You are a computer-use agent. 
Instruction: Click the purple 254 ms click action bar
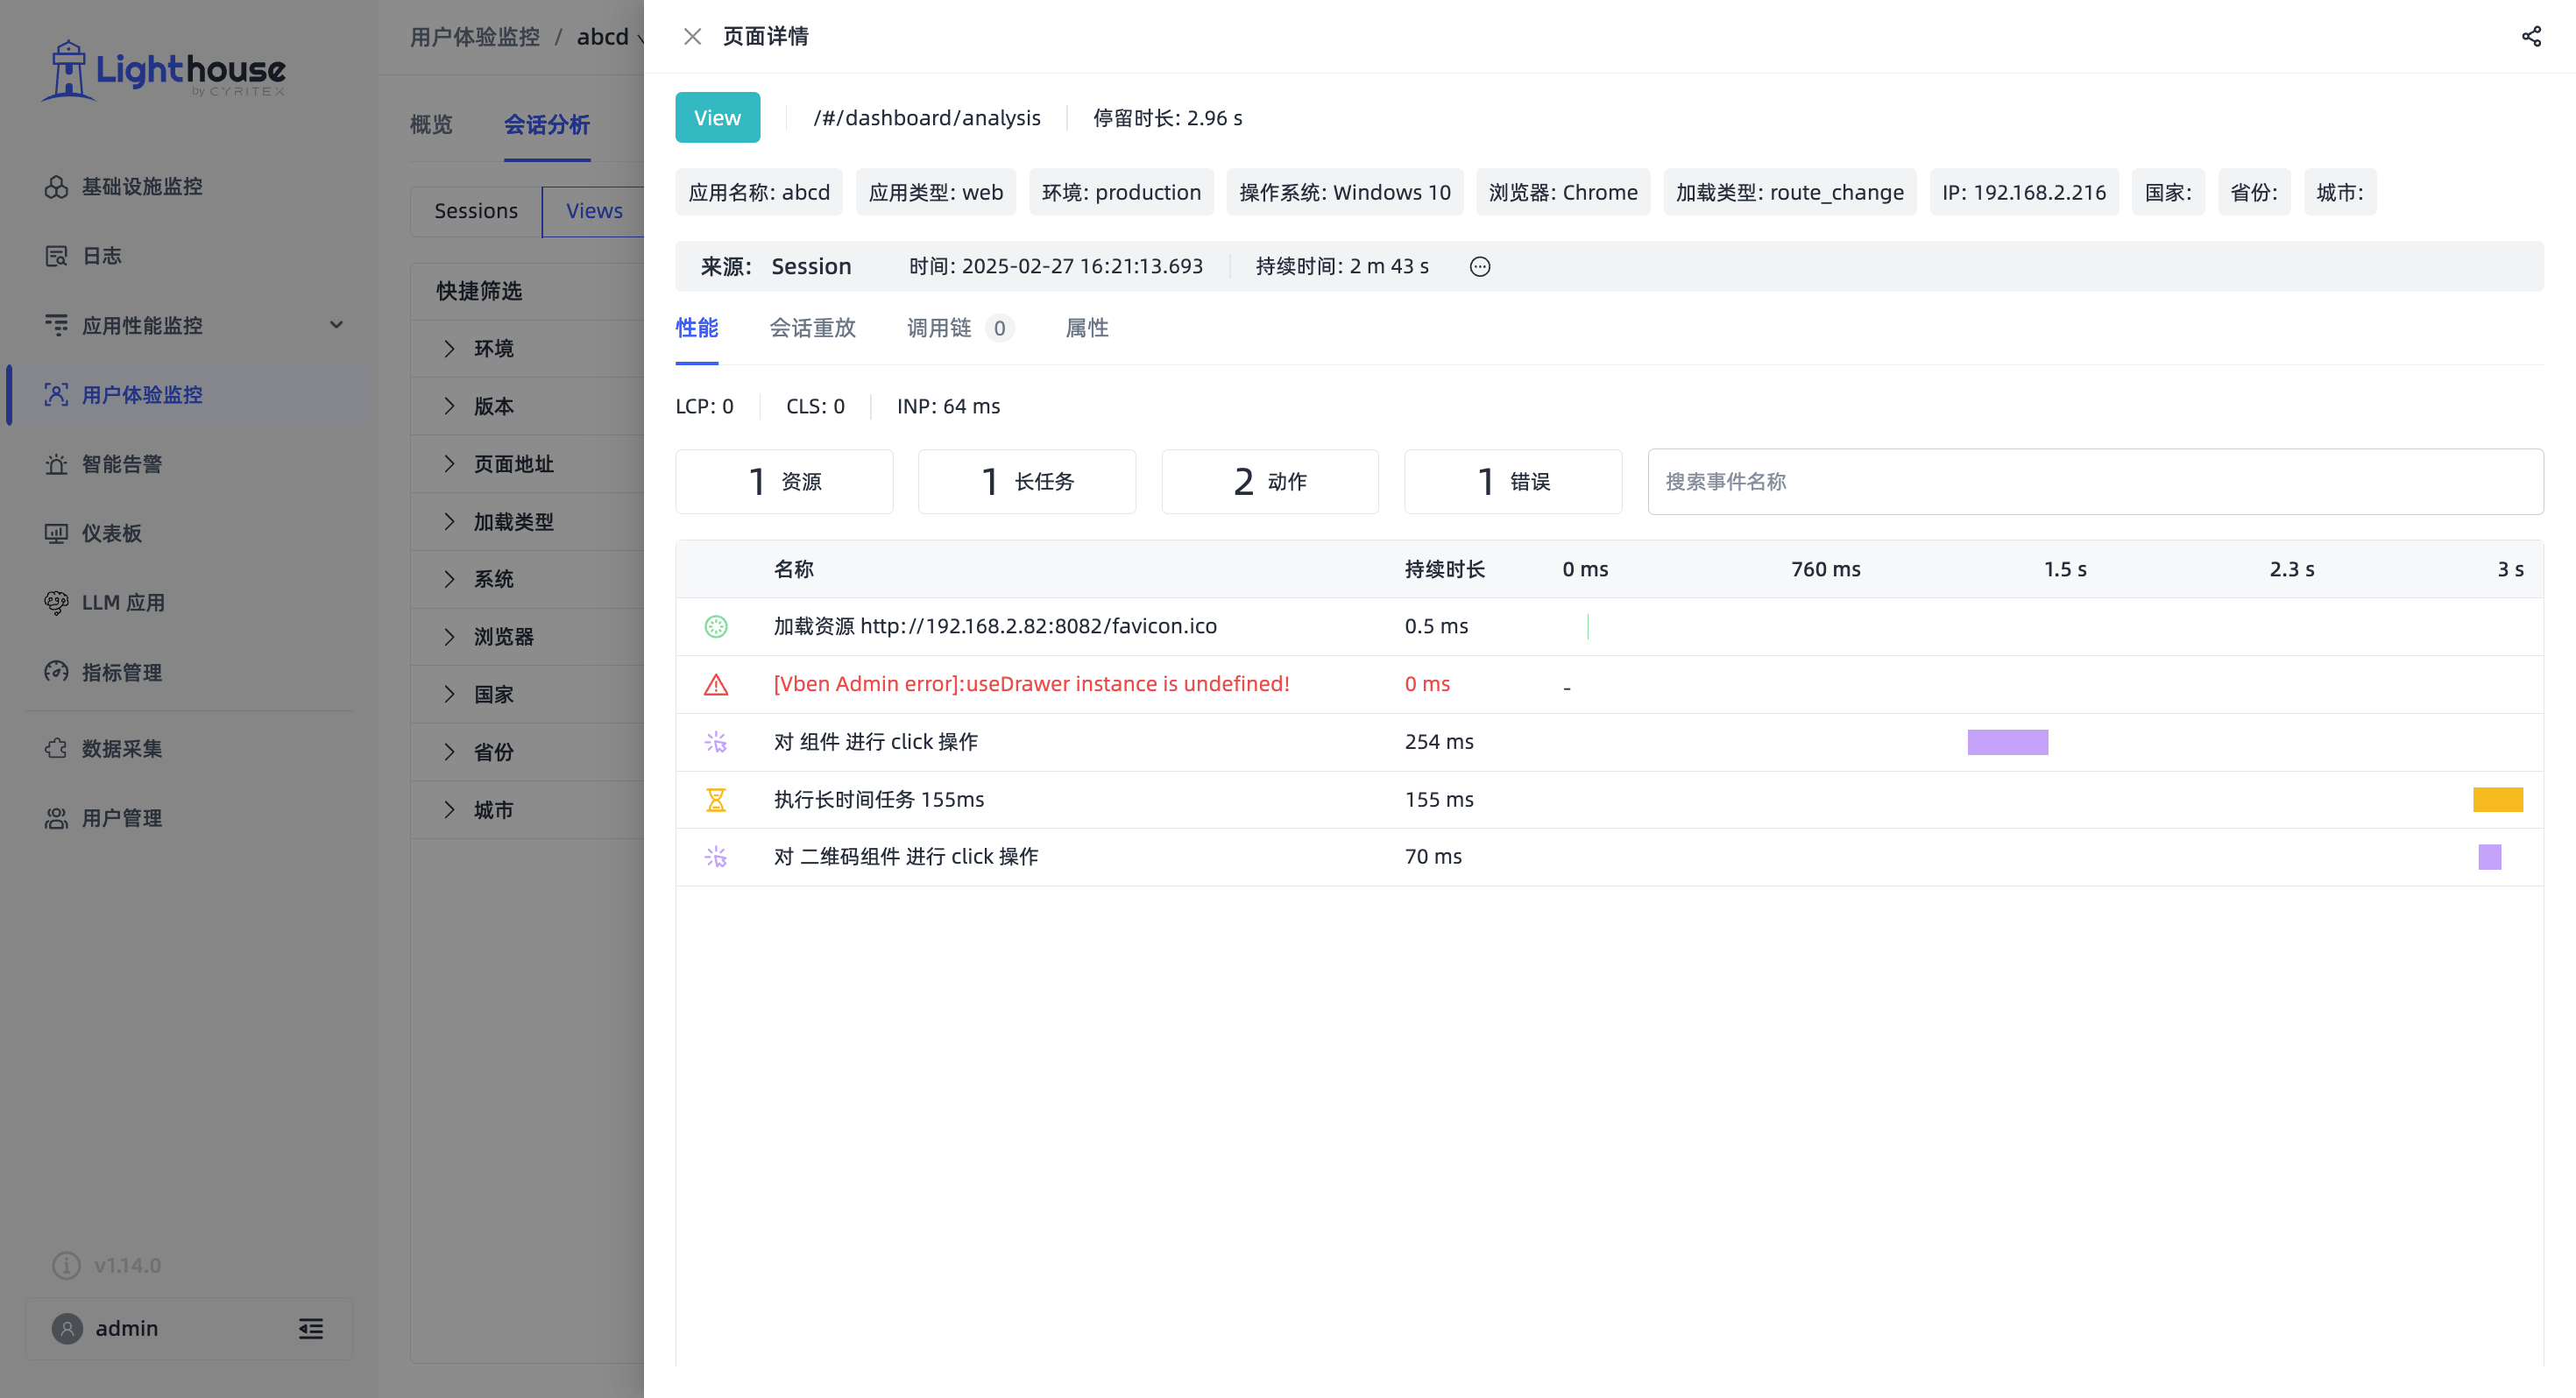tap(2007, 742)
